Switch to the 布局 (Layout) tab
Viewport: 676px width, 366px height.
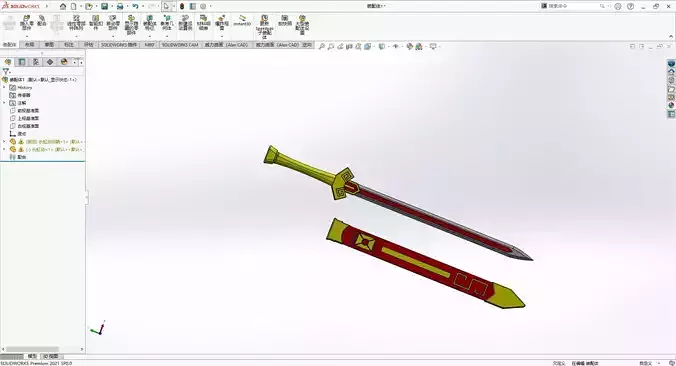tap(29, 44)
